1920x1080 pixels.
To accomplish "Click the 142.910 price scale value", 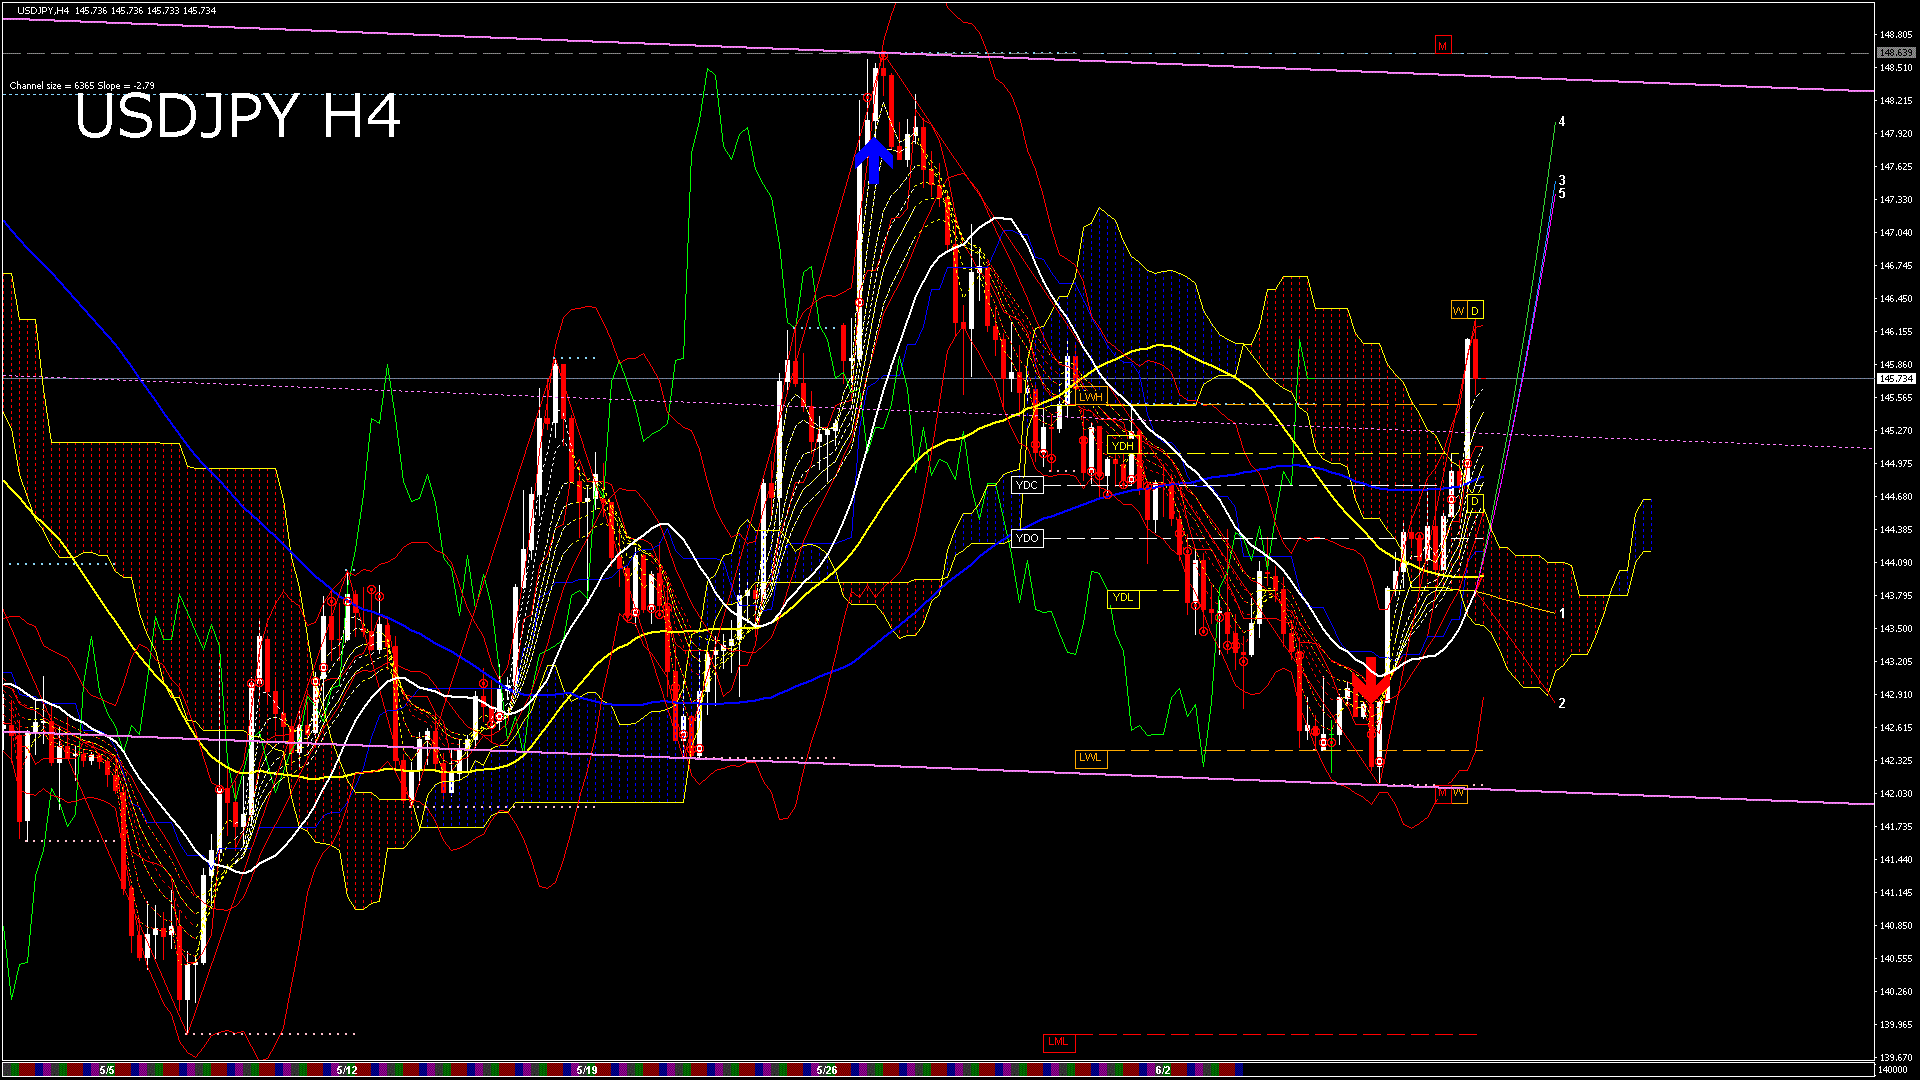I will [x=1896, y=695].
